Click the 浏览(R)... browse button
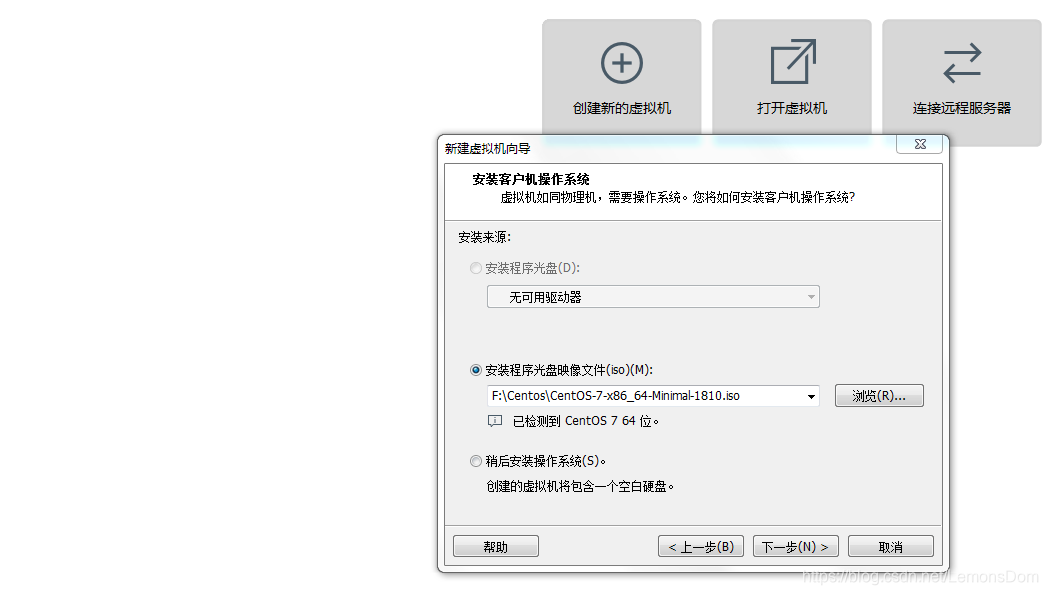This screenshot has height=595, width=1048. click(x=879, y=396)
